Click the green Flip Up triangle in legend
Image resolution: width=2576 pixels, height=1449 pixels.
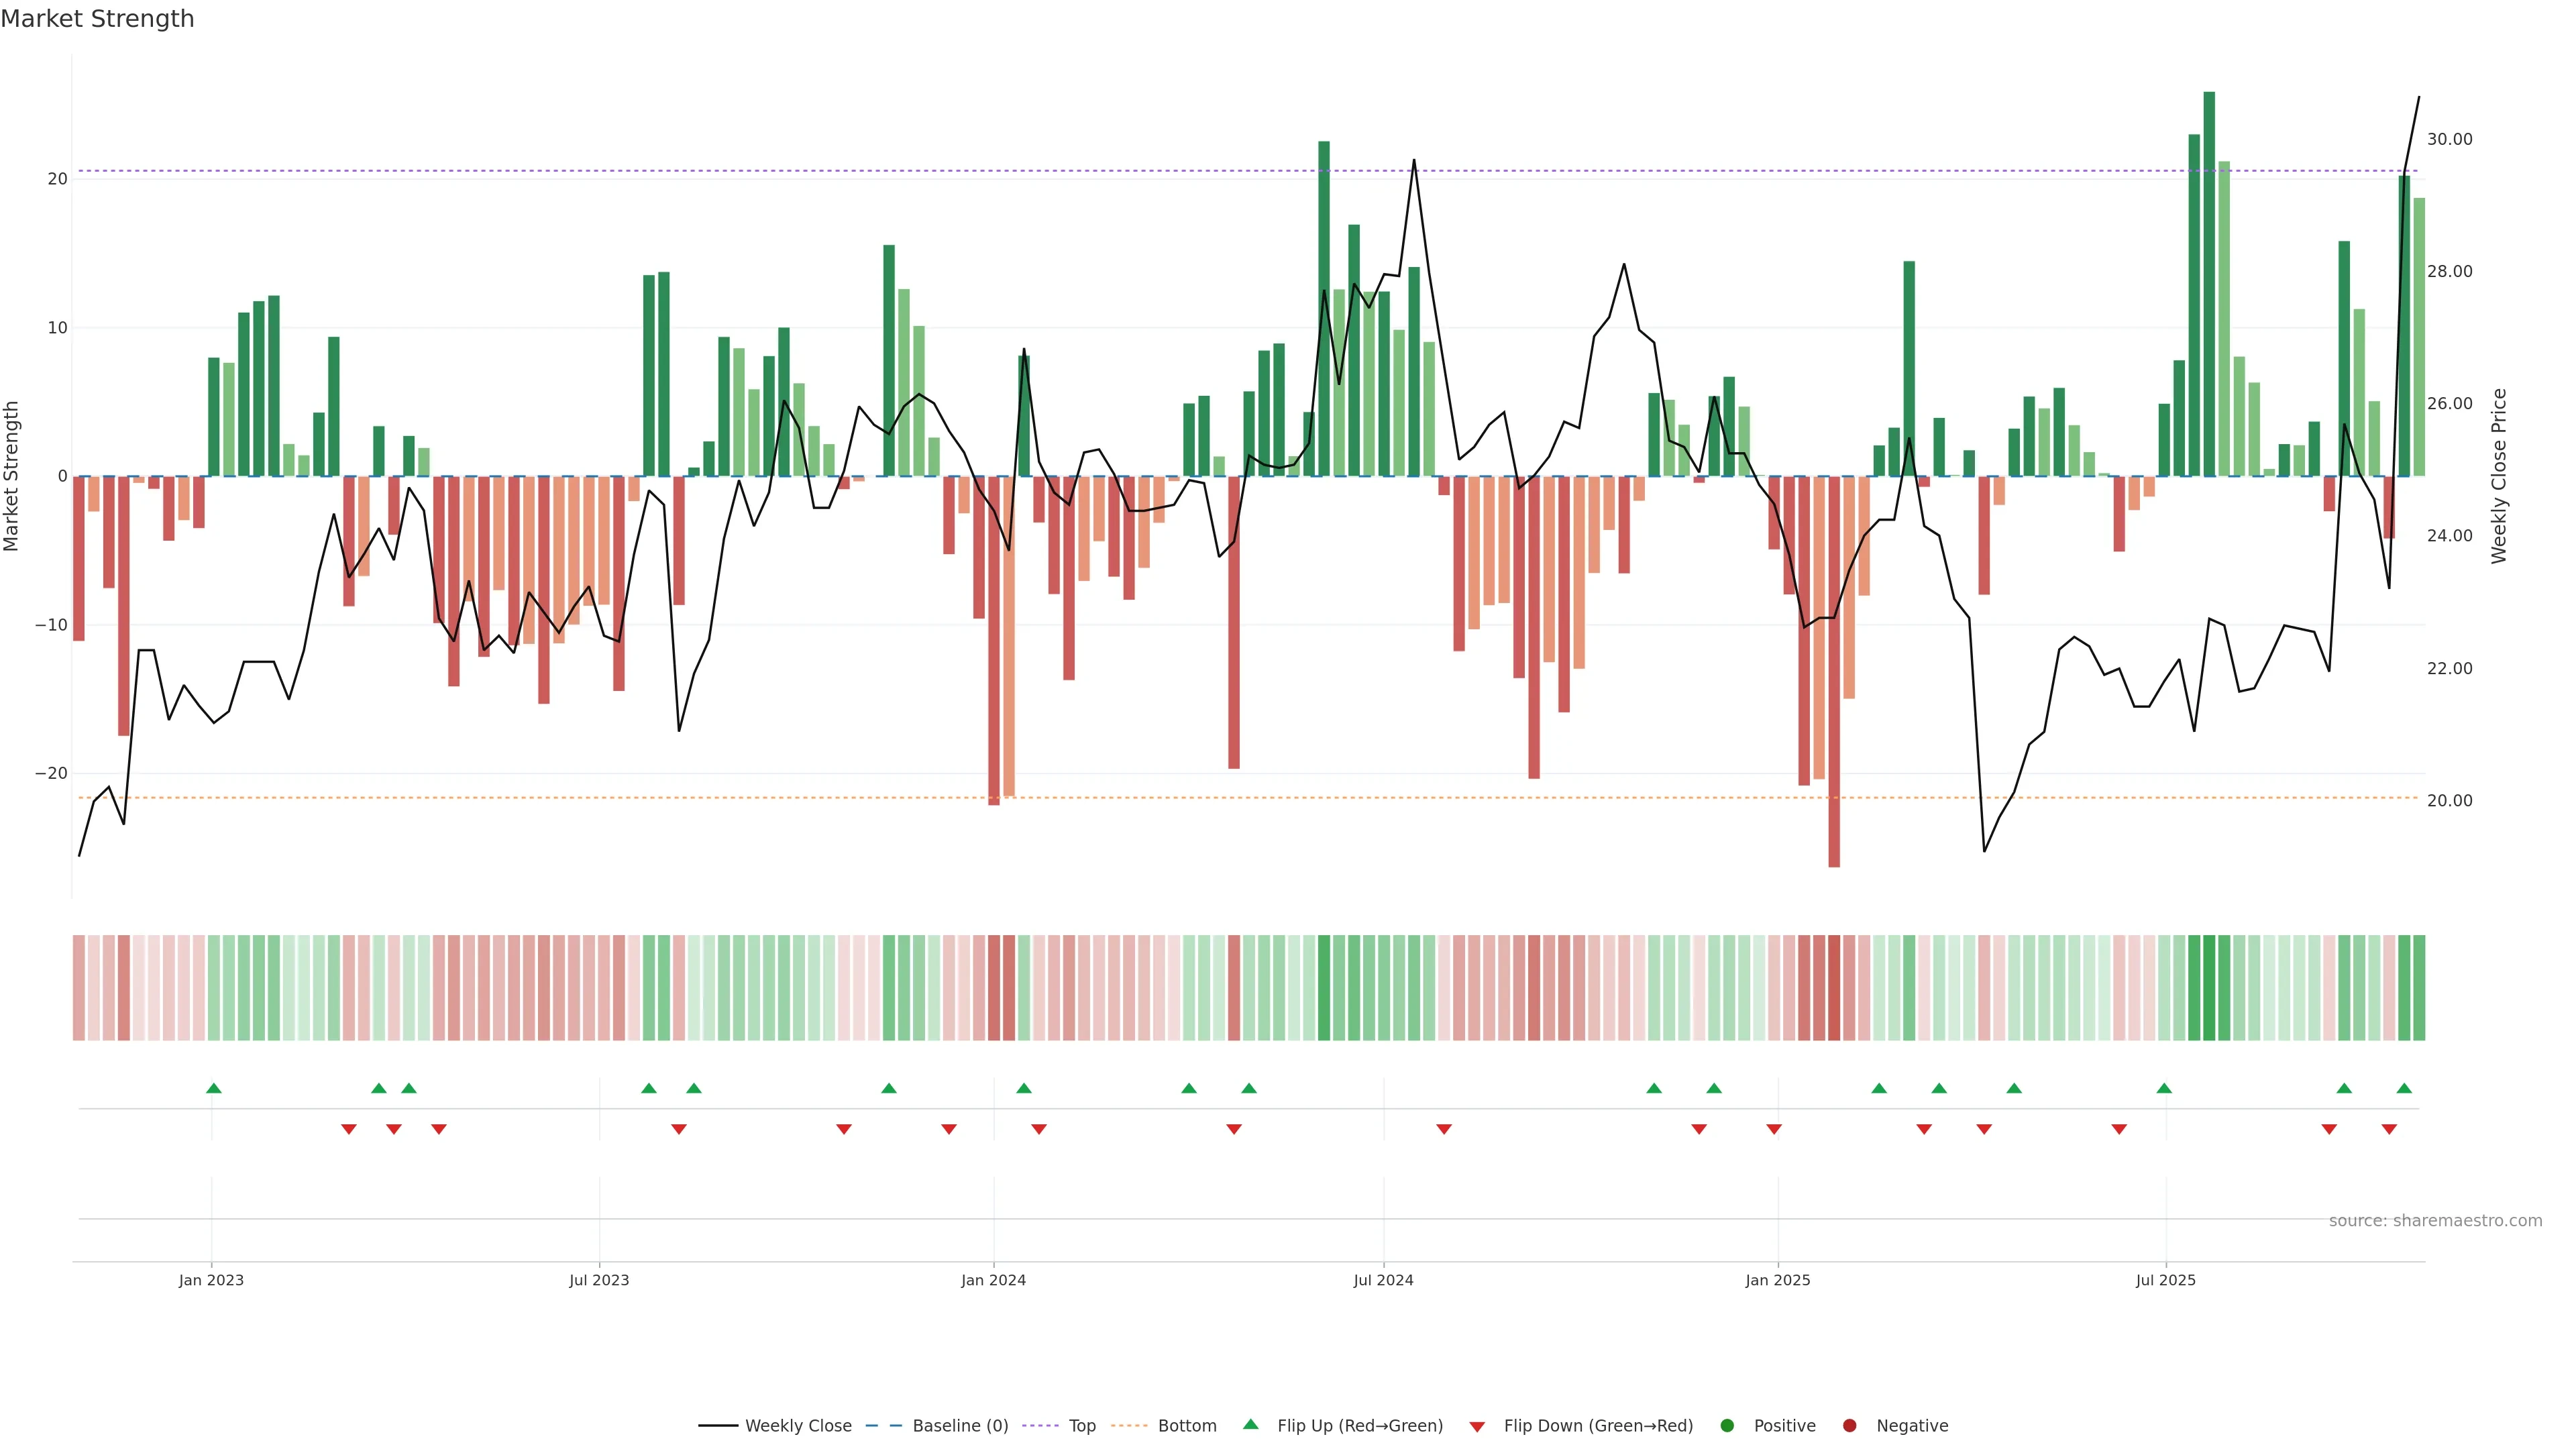tap(1250, 1424)
